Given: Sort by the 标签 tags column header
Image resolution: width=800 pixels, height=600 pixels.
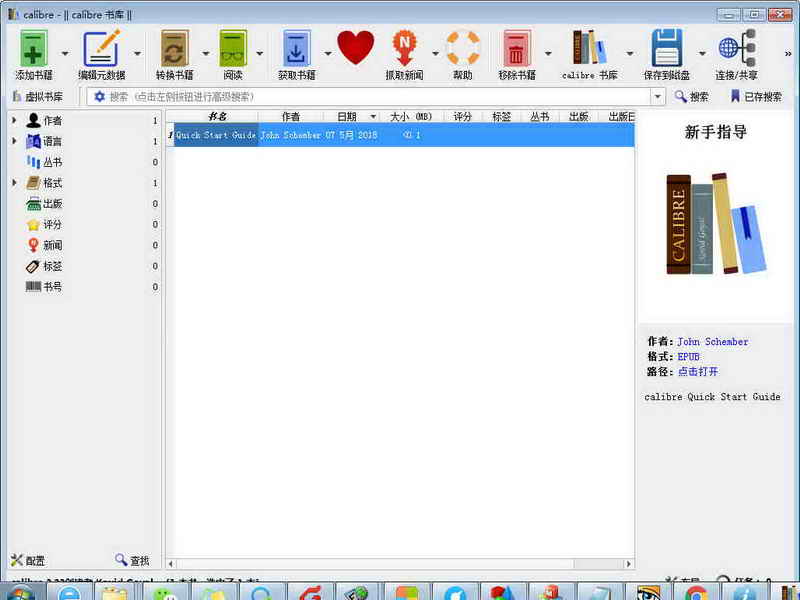Looking at the screenshot, I should click(502, 116).
